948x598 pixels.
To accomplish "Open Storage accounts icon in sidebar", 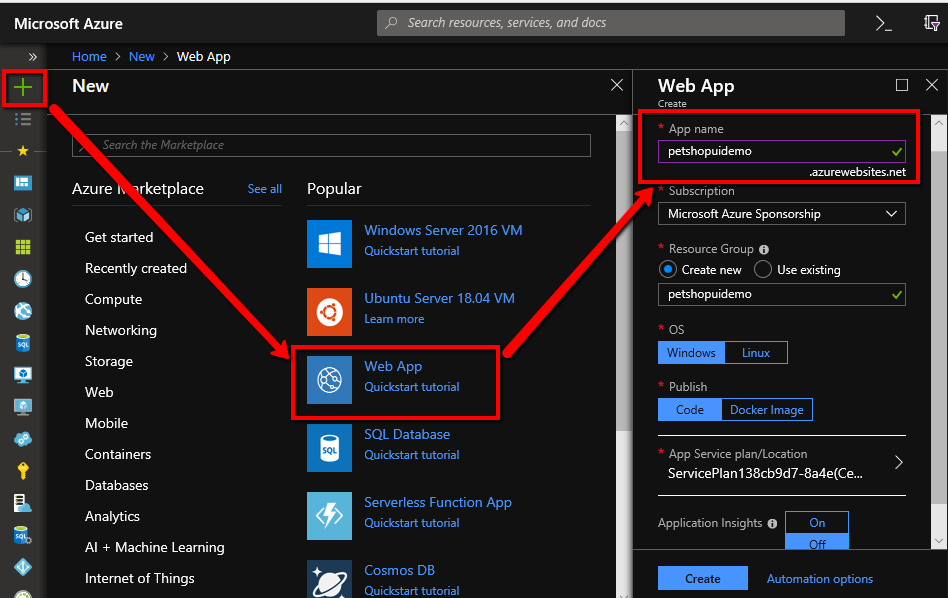I will [x=23, y=502].
